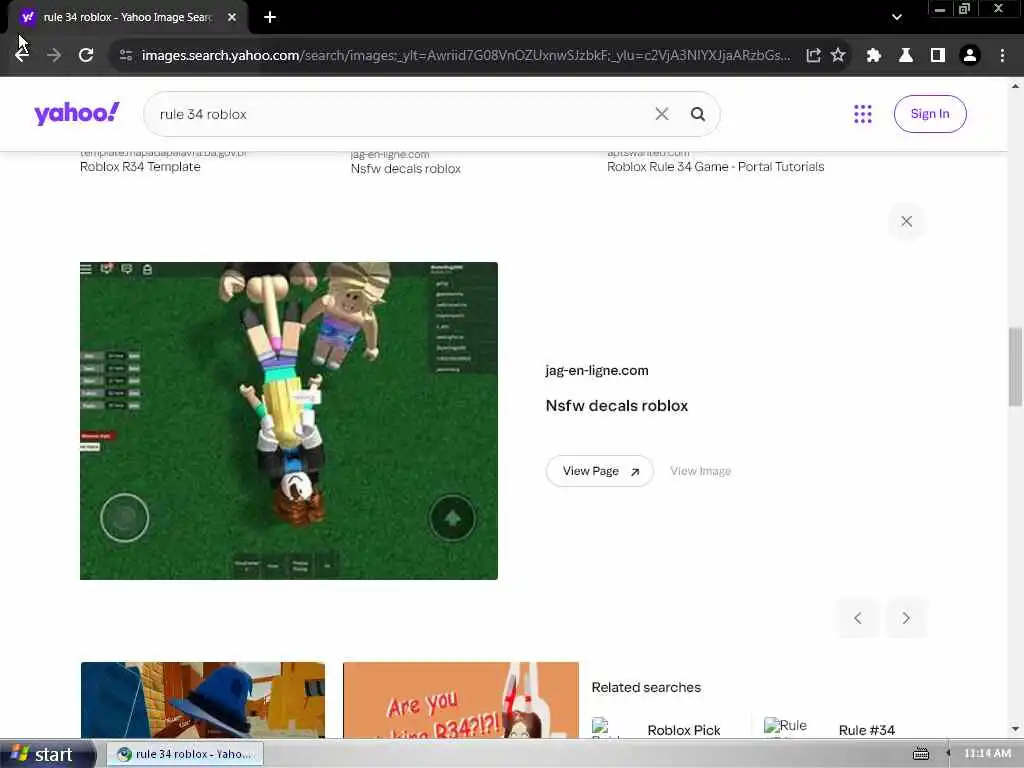1024x768 pixels.
Task: Bookmark this page with the star icon
Action: point(838,56)
